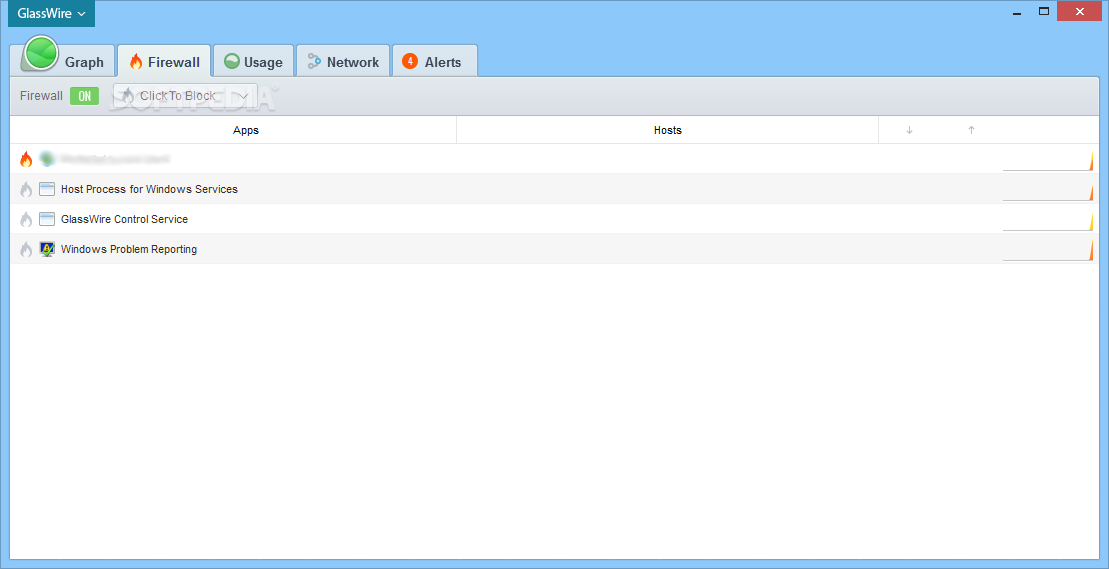Open the GlassWire main menu dropdown
Viewport: 1109px width, 569px height.
point(51,13)
